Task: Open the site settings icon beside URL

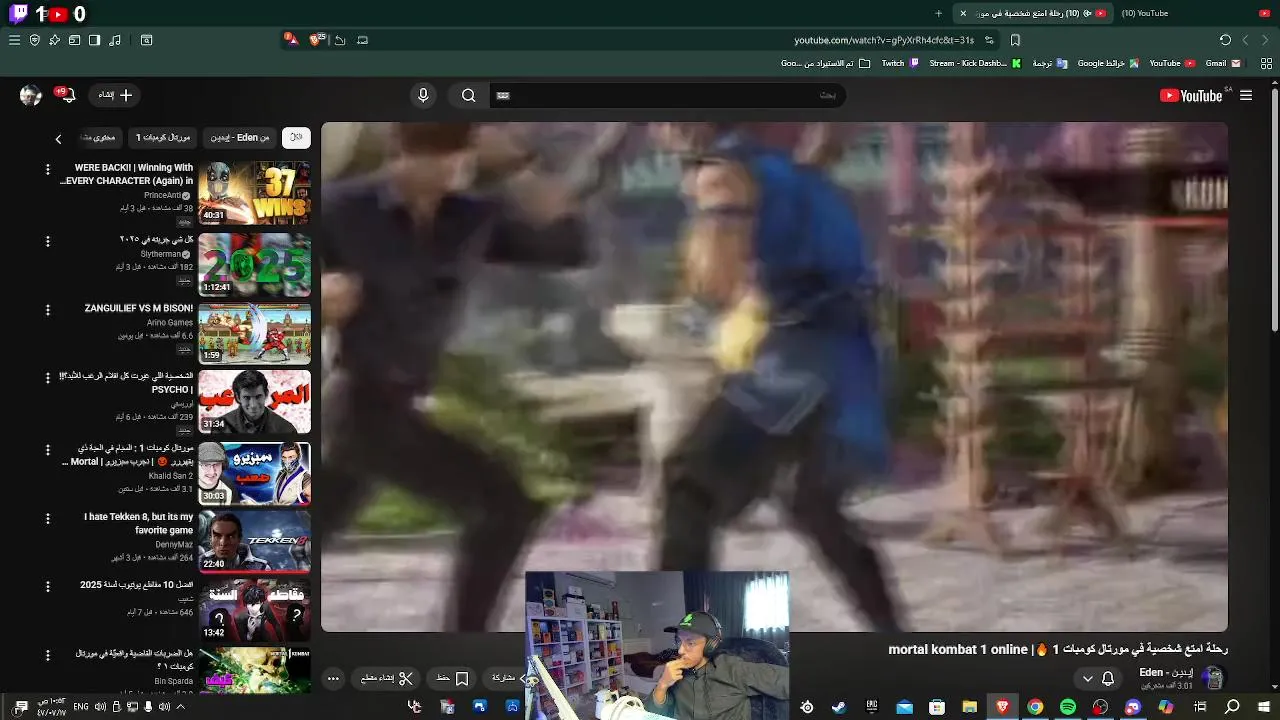Action: 989,40
